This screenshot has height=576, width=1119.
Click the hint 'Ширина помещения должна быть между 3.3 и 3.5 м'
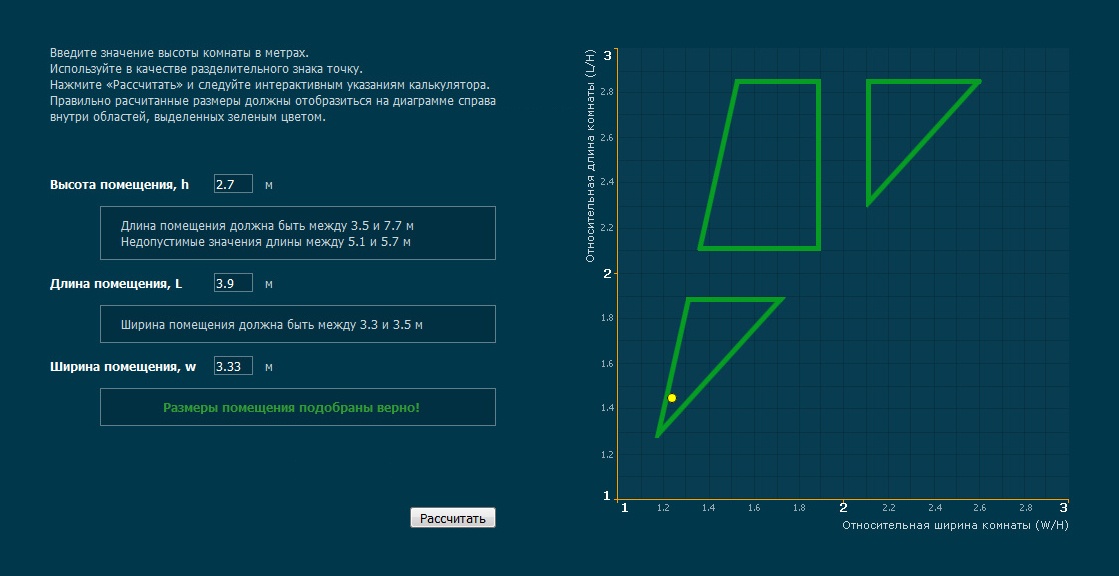pyautogui.click(x=271, y=325)
